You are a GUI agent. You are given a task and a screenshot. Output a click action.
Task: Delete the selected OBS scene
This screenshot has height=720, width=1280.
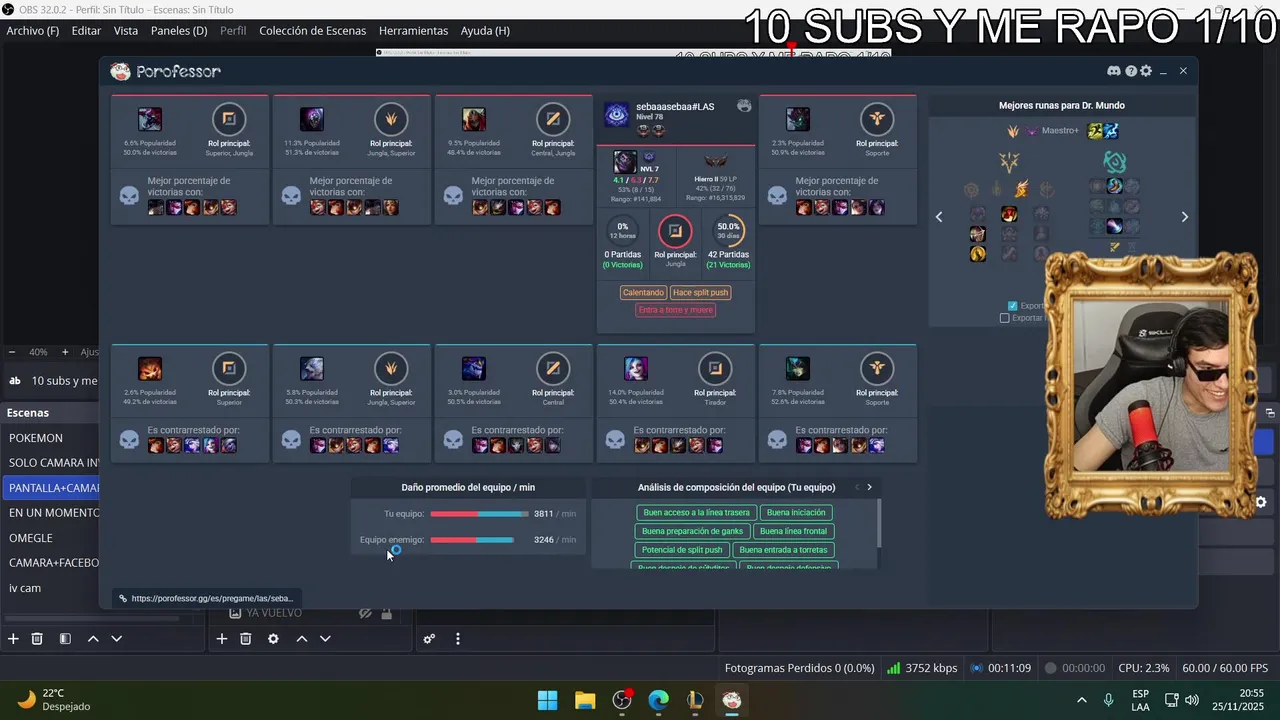pos(37,639)
